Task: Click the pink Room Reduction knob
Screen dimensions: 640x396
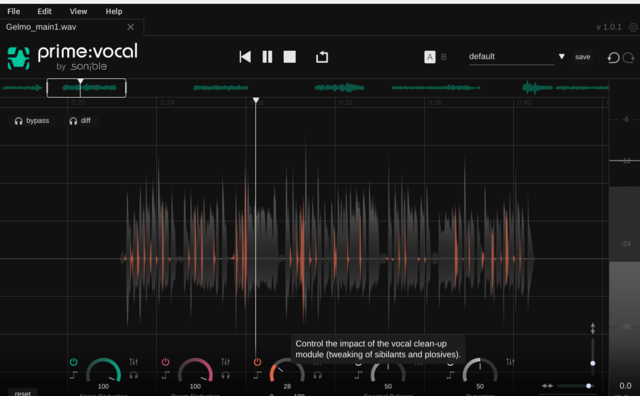Action: 195,370
